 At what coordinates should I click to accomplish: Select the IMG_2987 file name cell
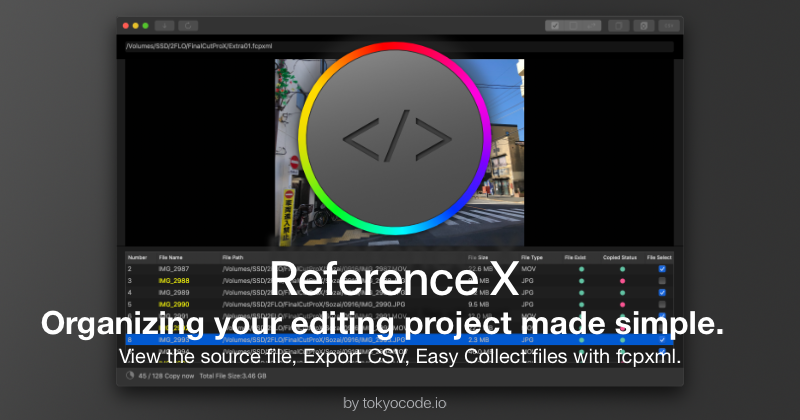click(x=173, y=269)
